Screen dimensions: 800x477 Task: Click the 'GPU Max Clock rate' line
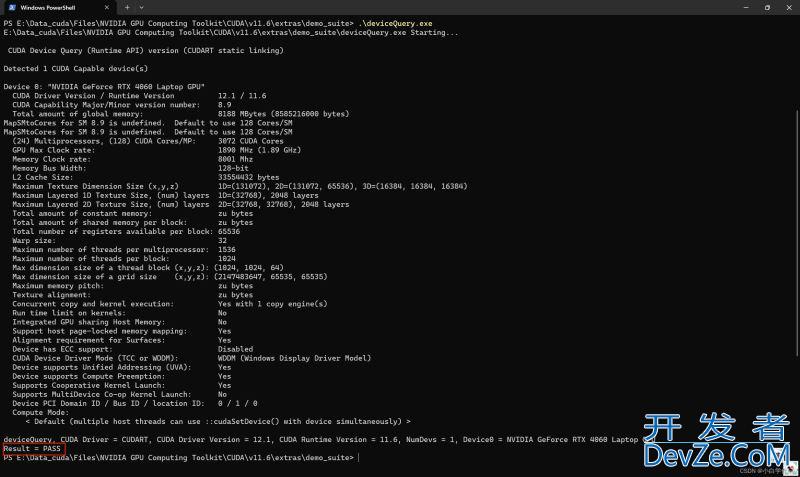tap(157, 150)
